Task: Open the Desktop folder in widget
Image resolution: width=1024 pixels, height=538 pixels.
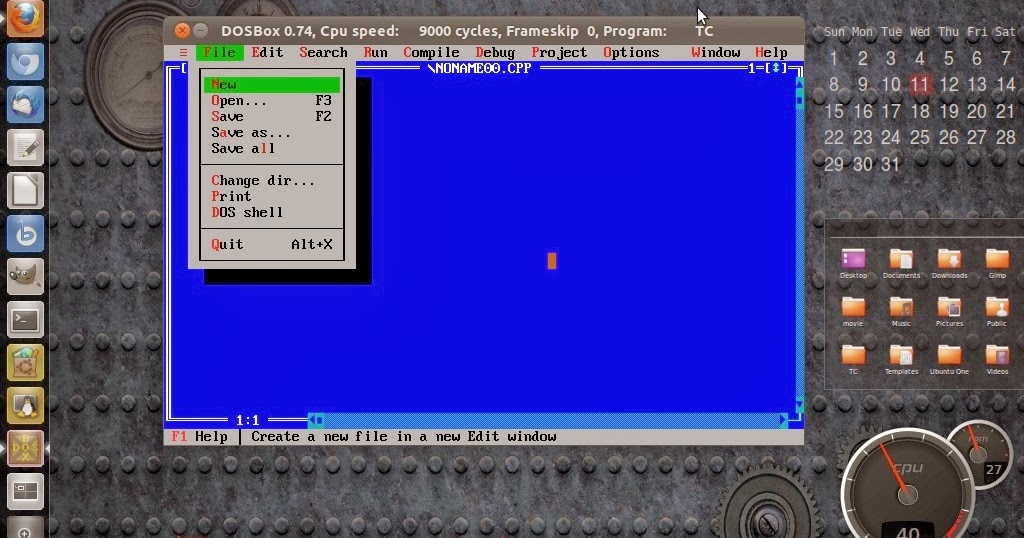Action: tap(853, 264)
